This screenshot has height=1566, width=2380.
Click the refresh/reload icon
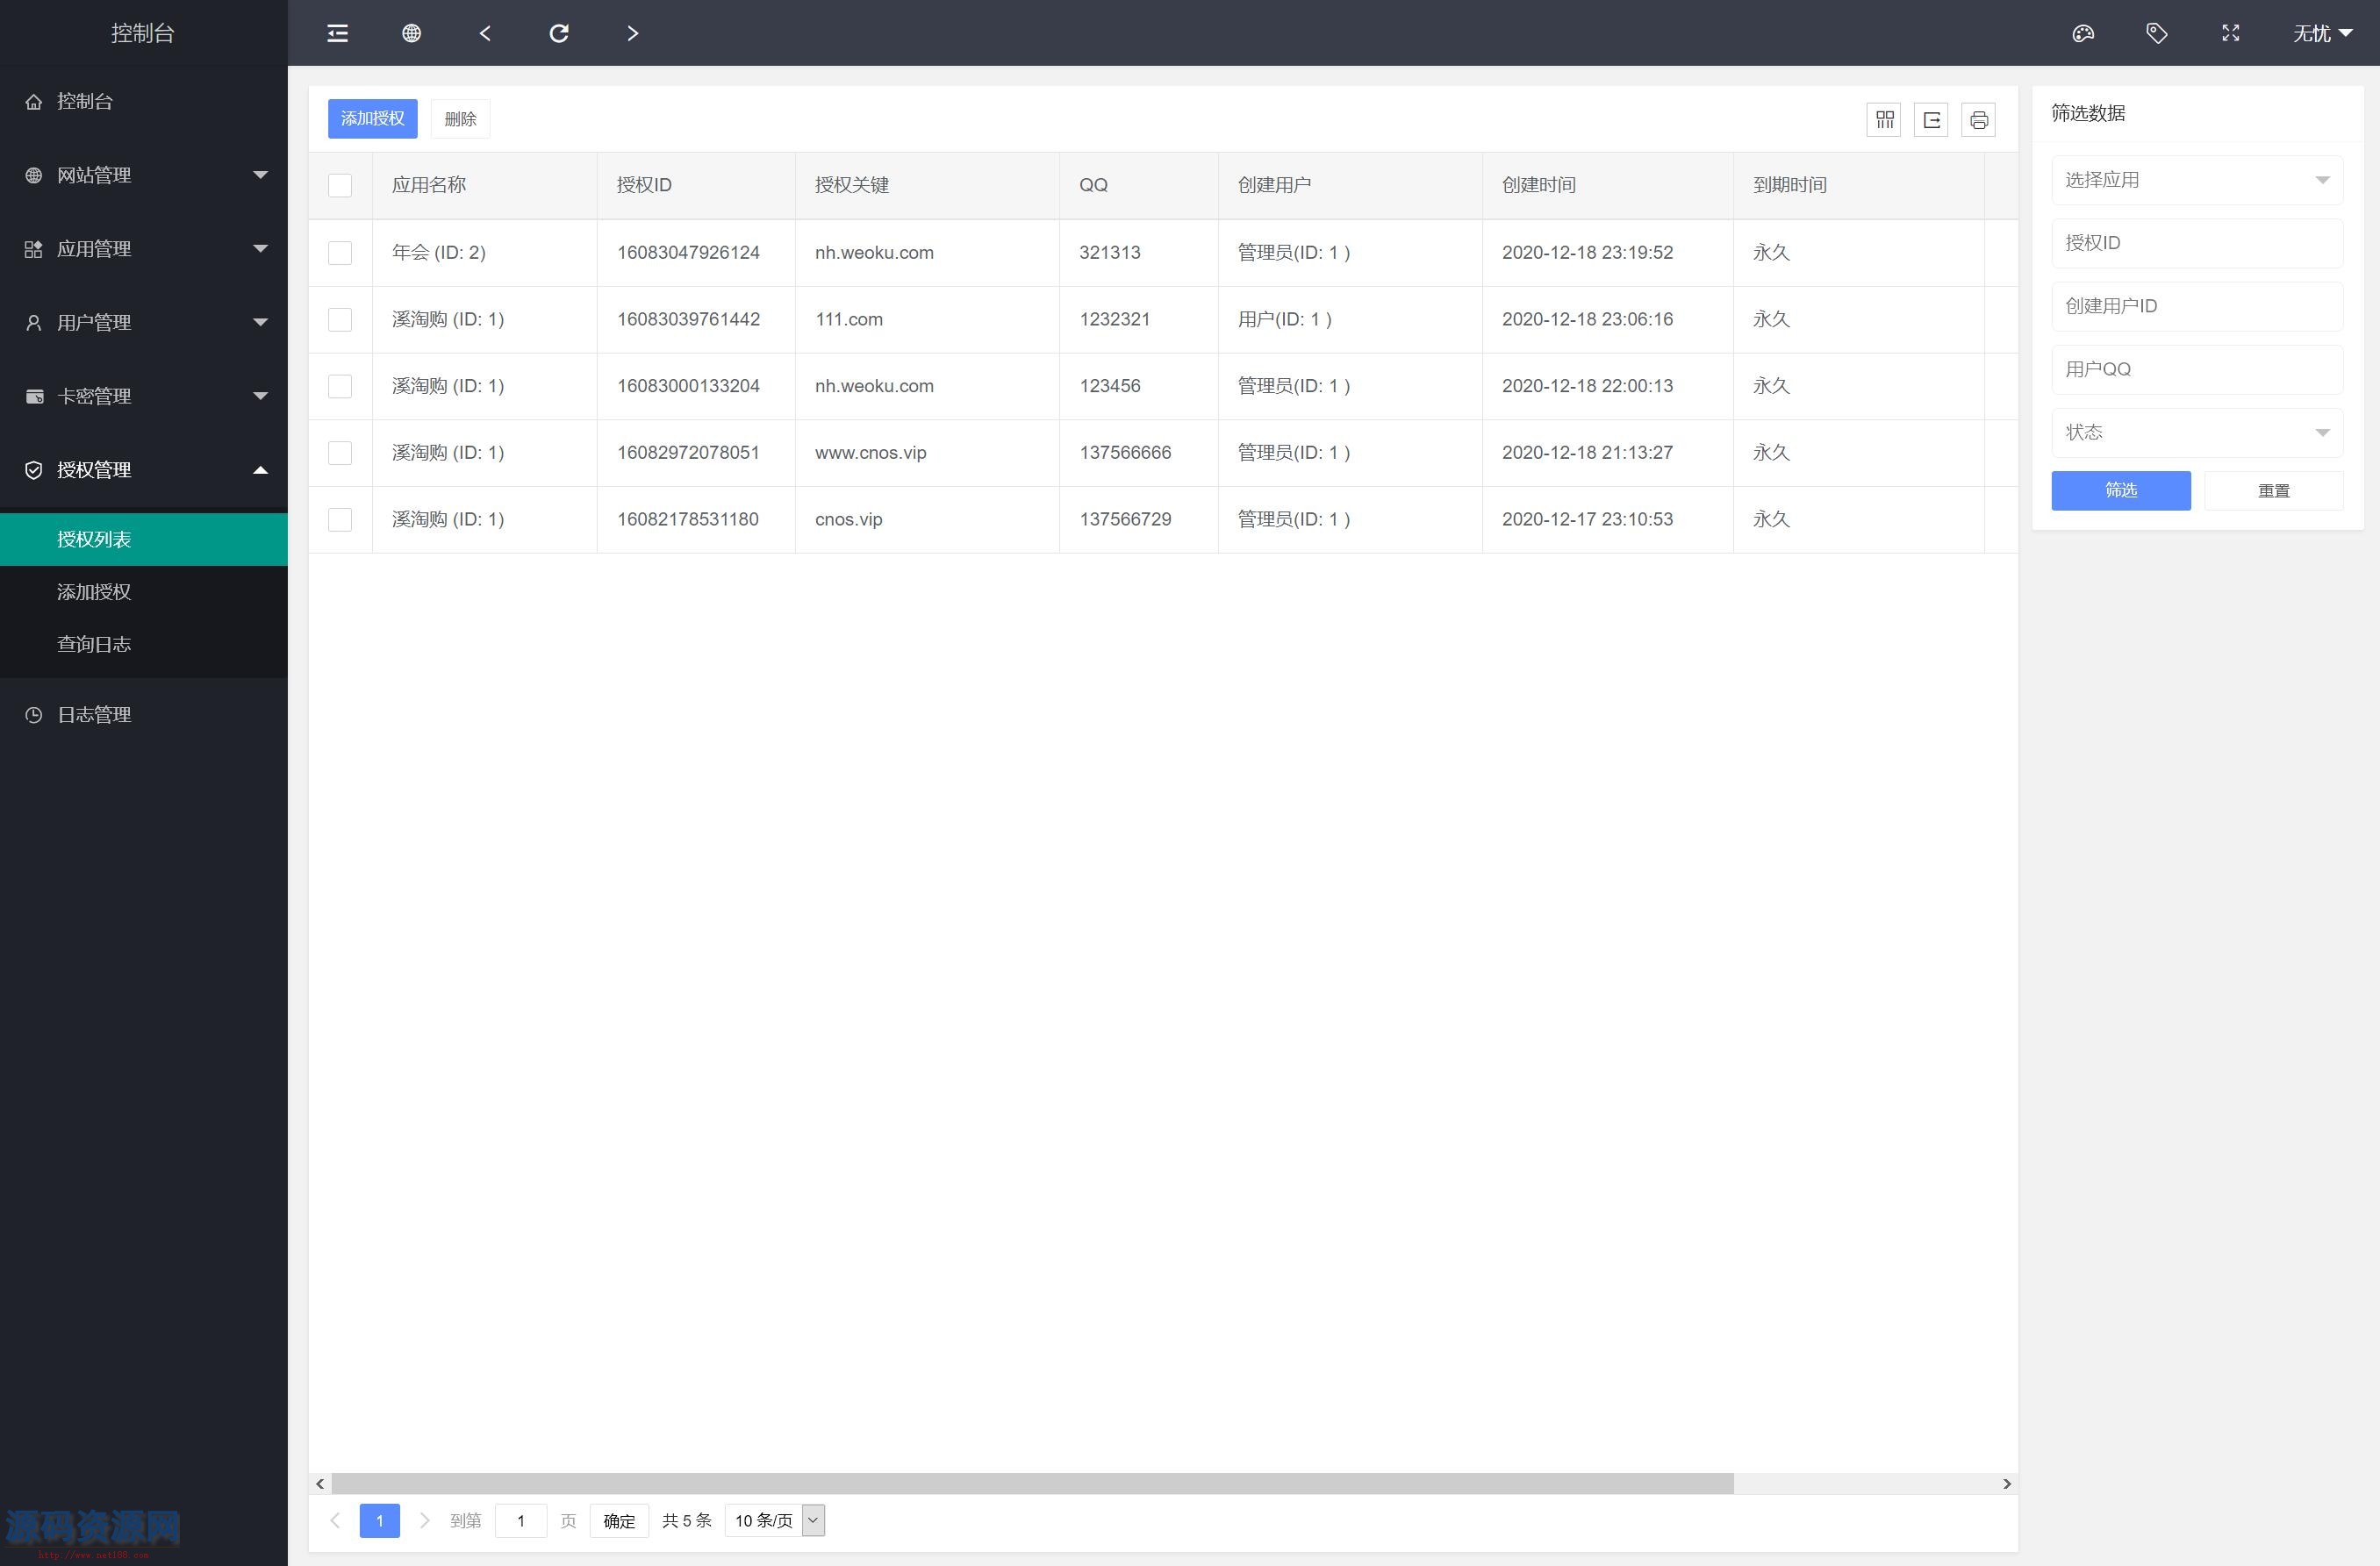click(x=559, y=32)
